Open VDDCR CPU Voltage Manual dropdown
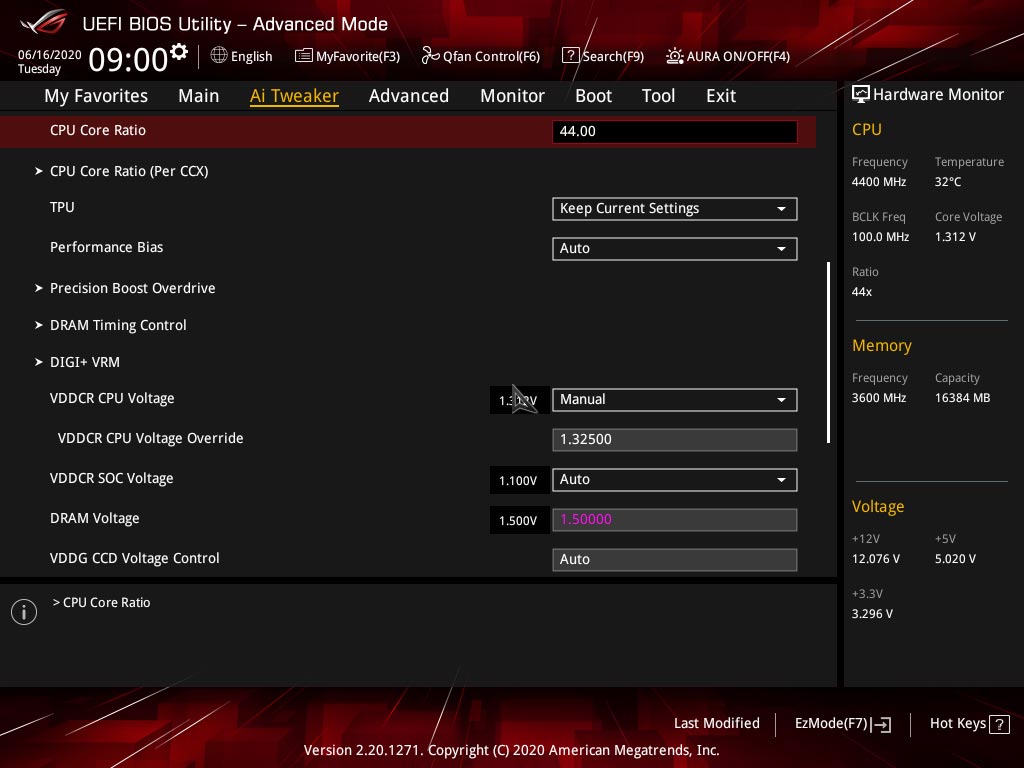The height and width of the screenshot is (768, 1024). point(675,399)
